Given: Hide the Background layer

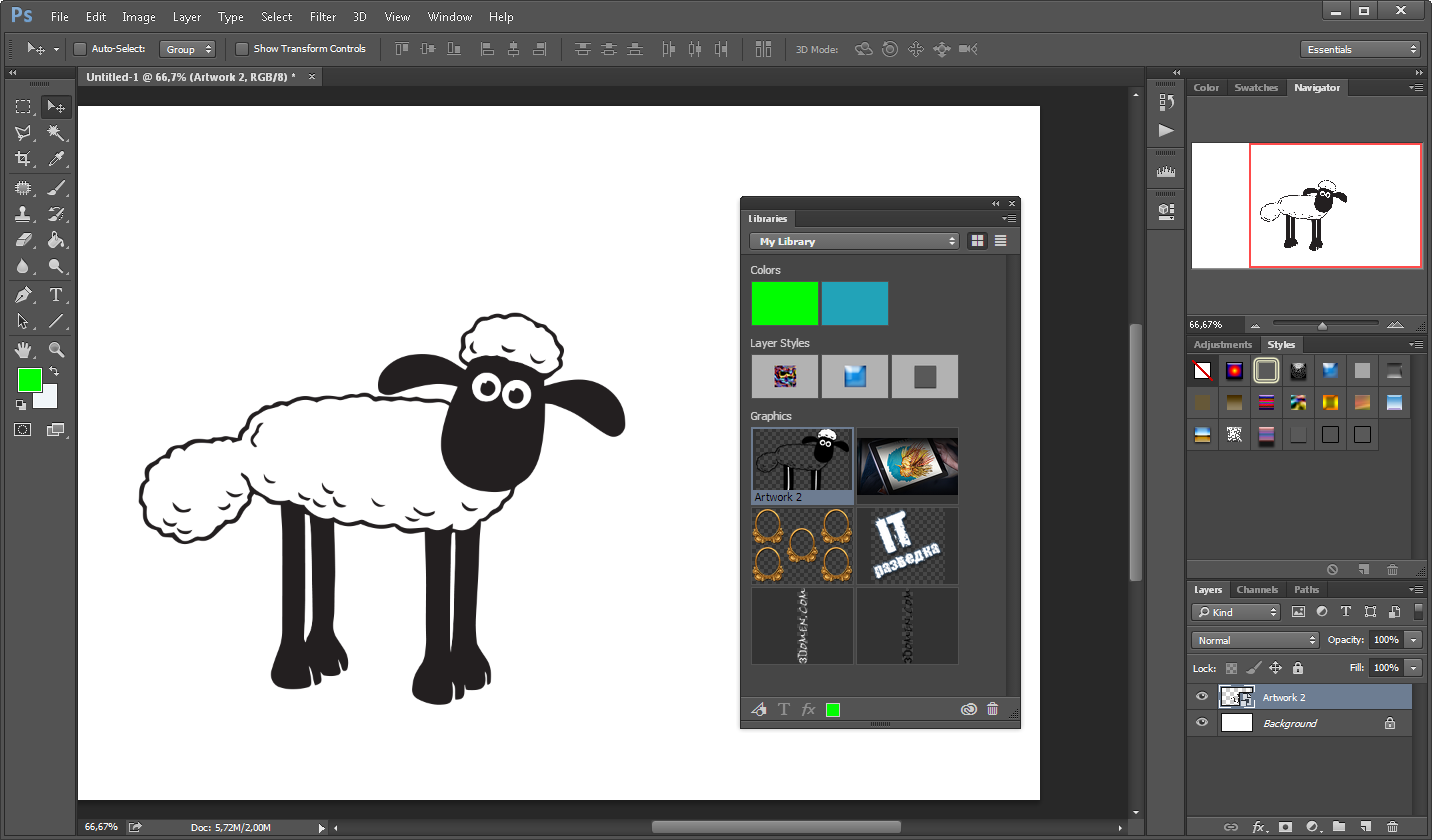Looking at the screenshot, I should tap(1202, 723).
